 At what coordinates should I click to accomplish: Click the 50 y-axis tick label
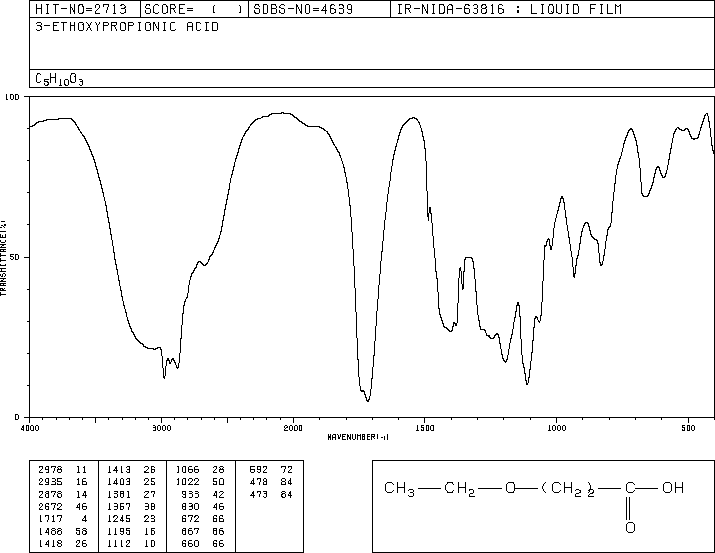pyautogui.click(x=15, y=257)
